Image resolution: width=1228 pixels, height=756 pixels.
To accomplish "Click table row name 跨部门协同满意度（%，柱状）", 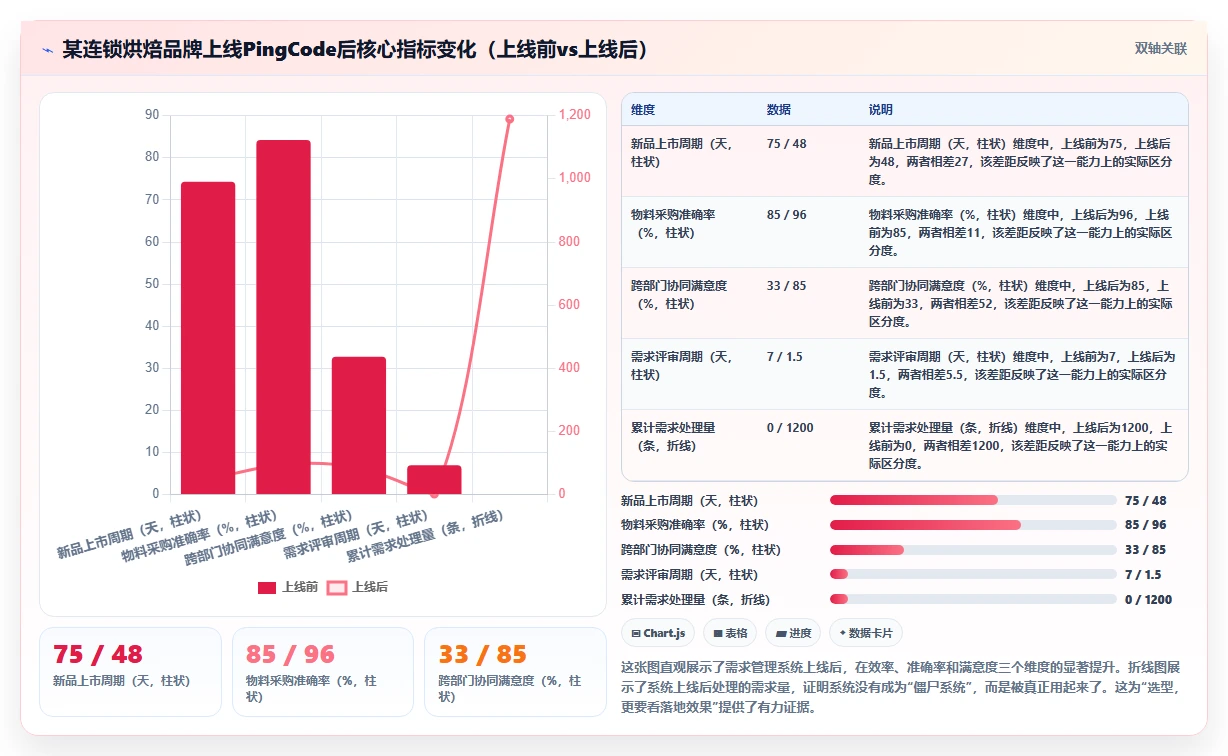I will [x=680, y=294].
